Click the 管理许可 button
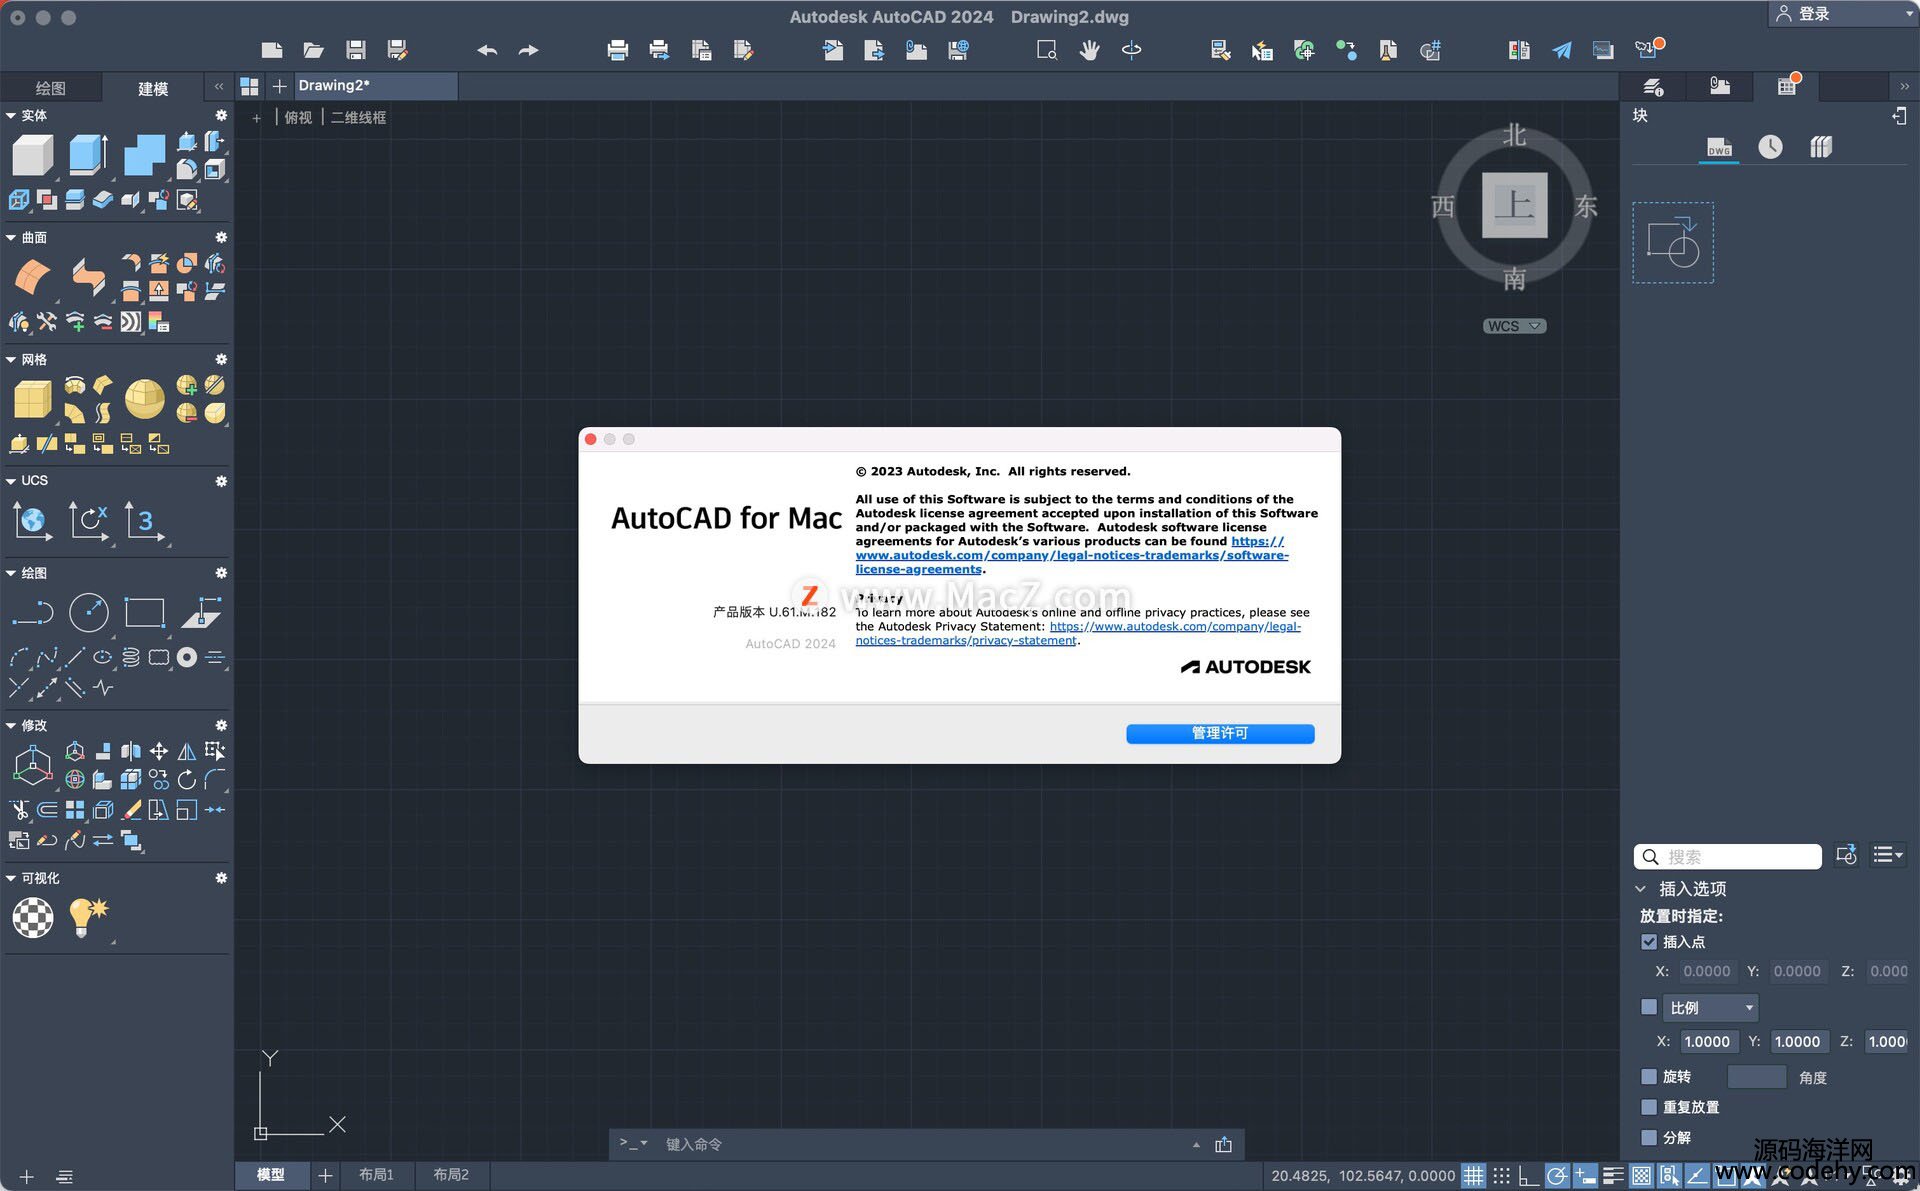The height and width of the screenshot is (1191, 1920). 1220,734
